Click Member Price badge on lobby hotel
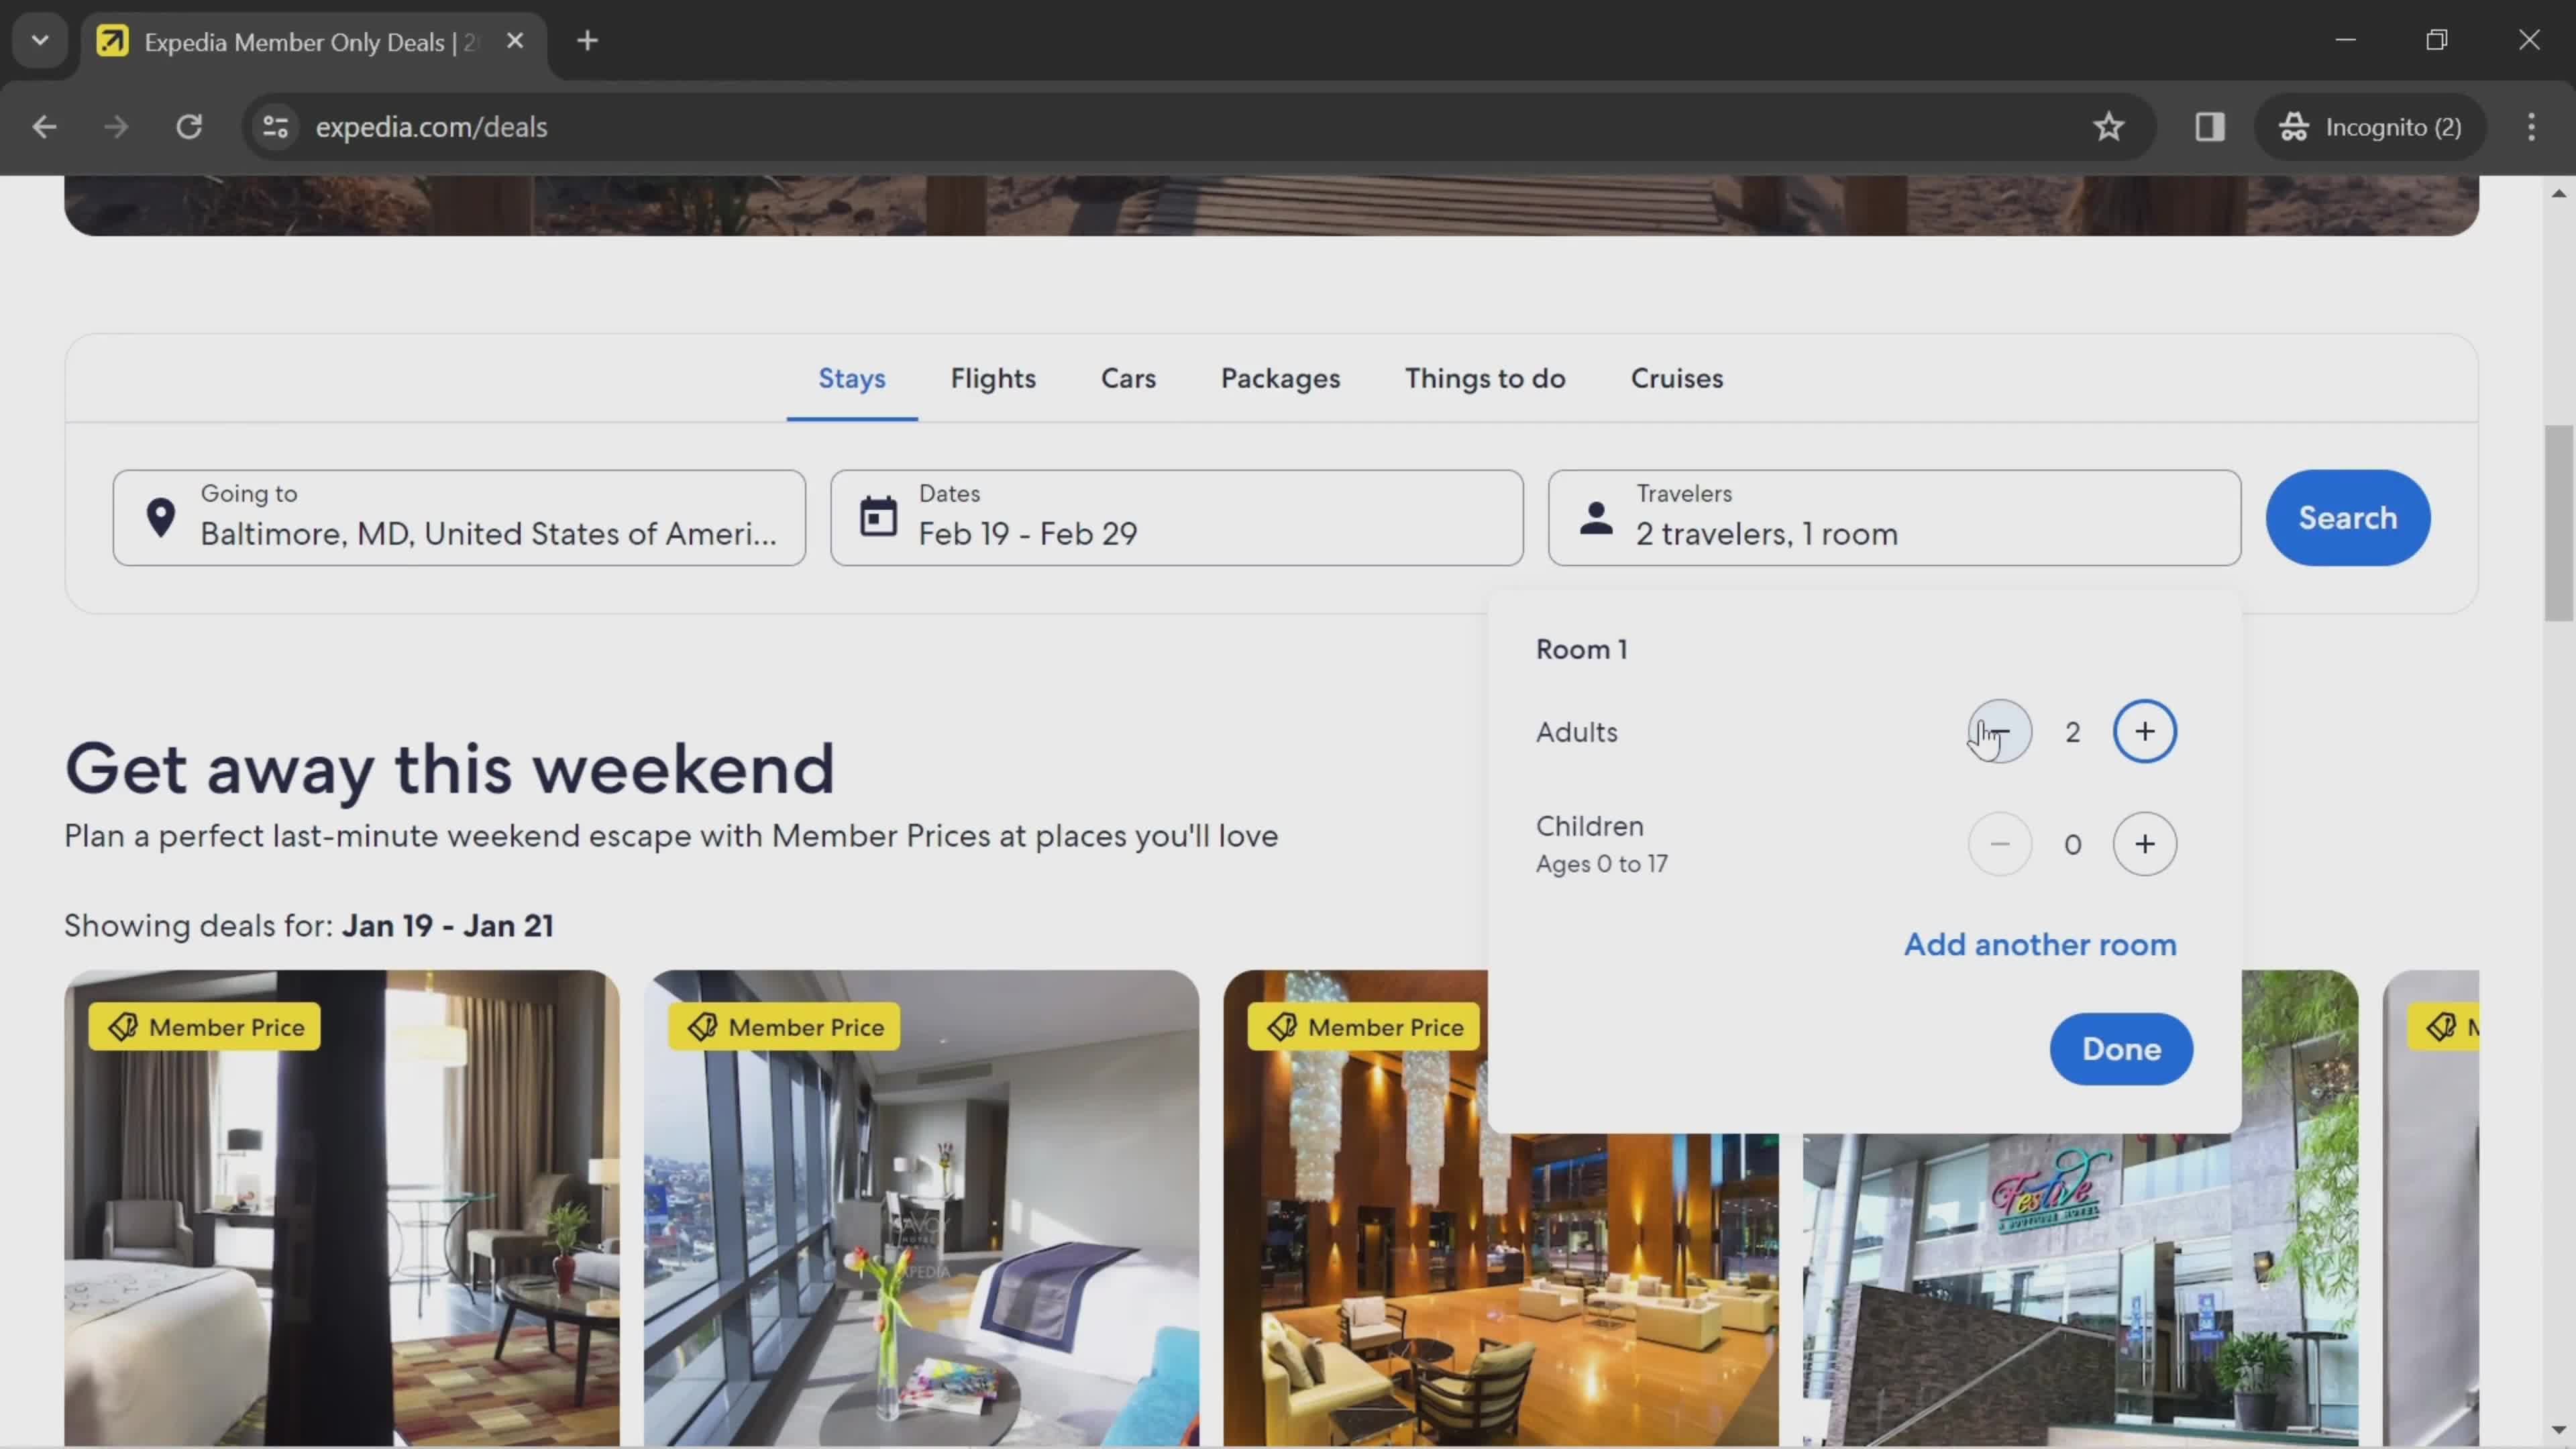This screenshot has width=2576, height=1449. 1364,1027
